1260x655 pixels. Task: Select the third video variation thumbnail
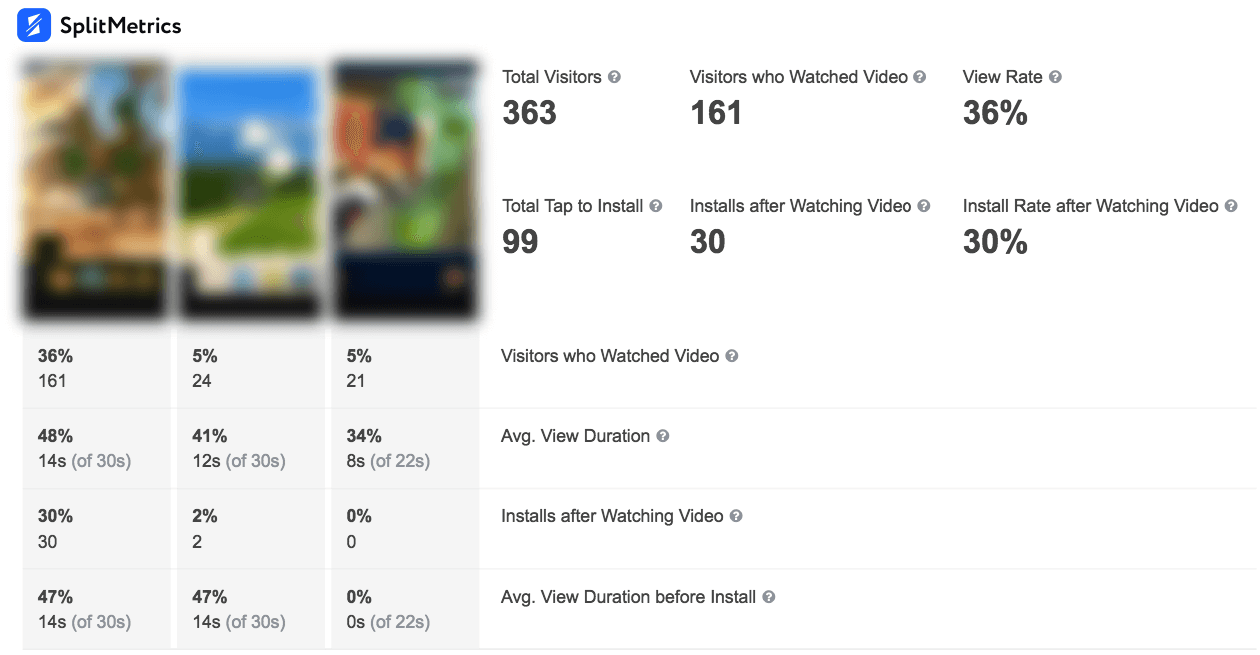coord(406,189)
